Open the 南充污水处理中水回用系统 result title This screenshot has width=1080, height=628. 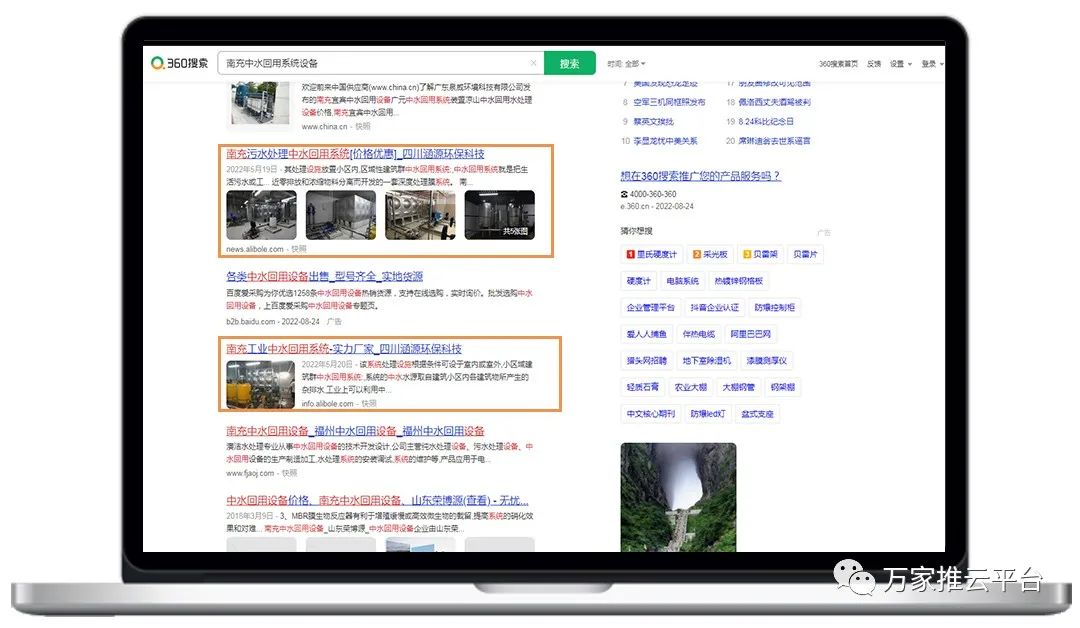355,154
